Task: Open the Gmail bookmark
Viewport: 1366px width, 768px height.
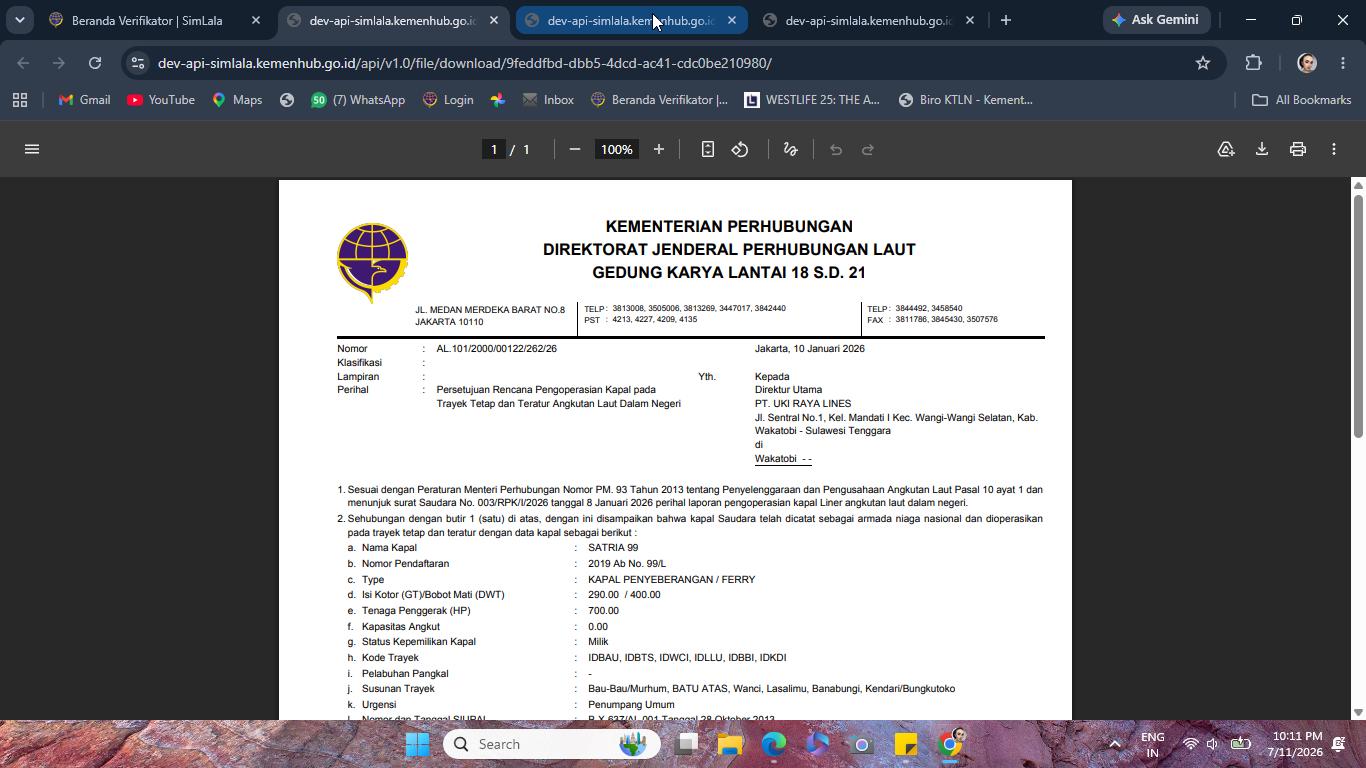Action: point(85,100)
